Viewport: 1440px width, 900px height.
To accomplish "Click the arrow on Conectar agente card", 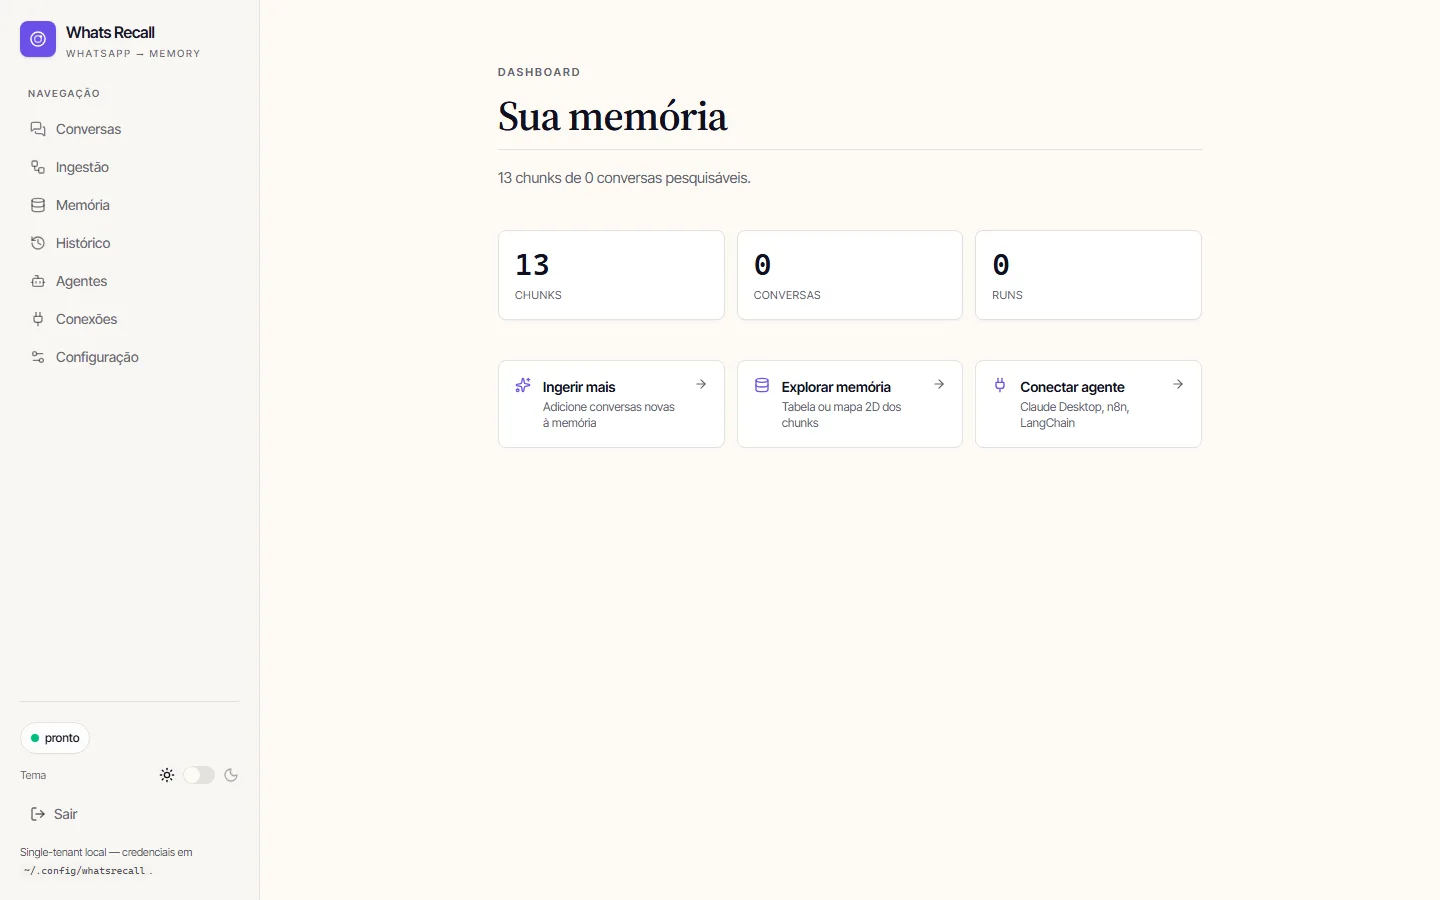I will coord(1178,384).
